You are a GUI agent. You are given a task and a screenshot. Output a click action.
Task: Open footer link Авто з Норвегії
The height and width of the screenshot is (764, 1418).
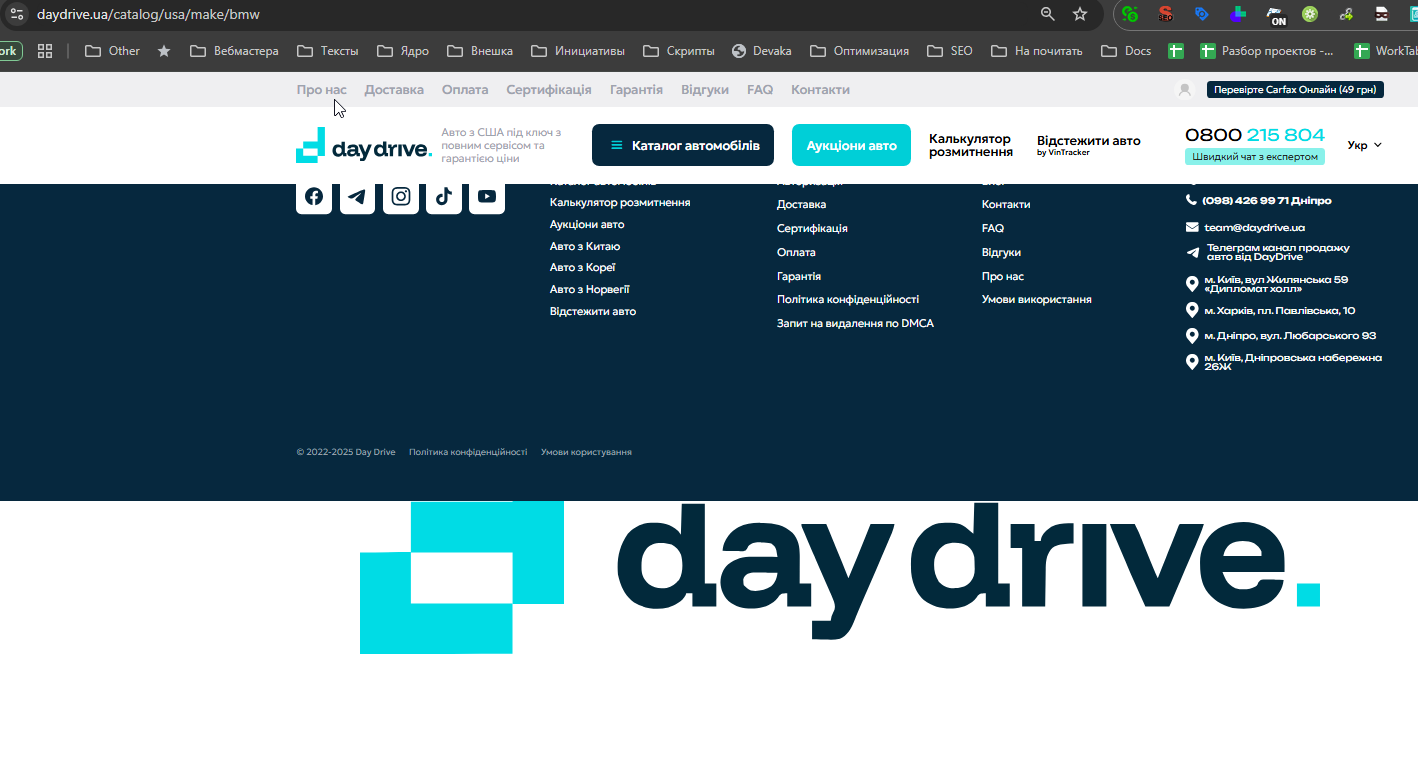click(x=589, y=290)
